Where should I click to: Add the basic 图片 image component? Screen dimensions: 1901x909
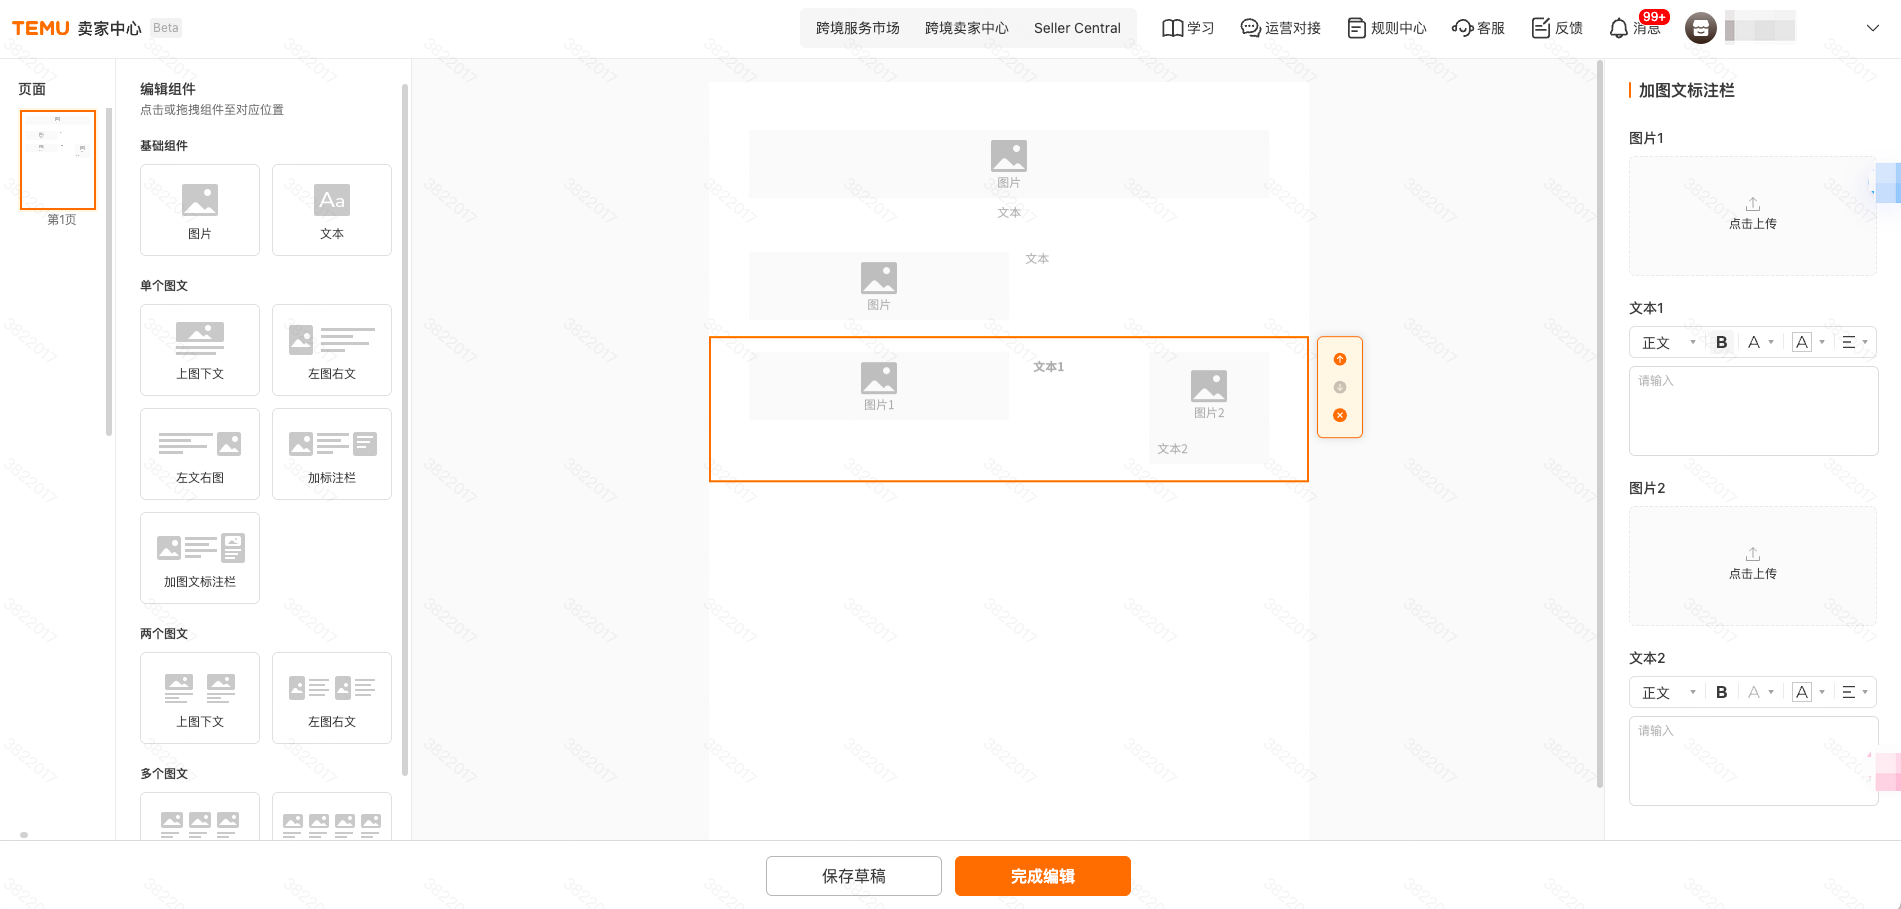coord(200,210)
